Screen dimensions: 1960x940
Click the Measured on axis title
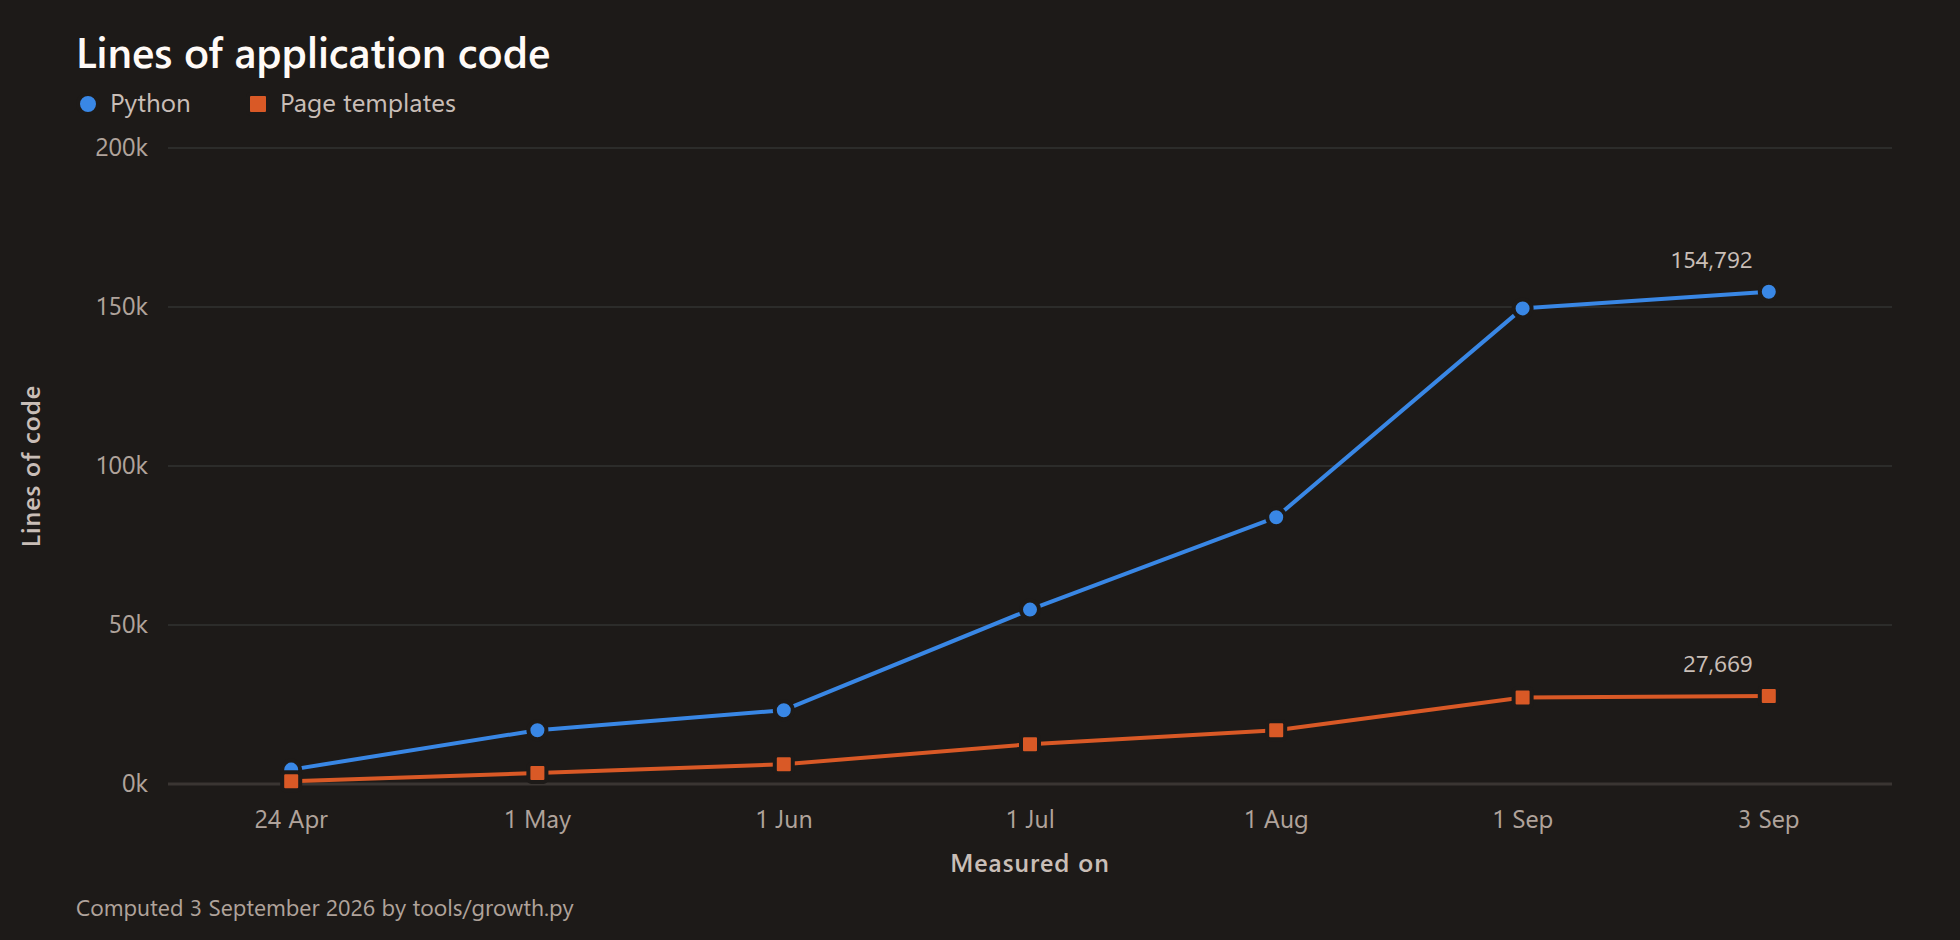coord(1030,863)
